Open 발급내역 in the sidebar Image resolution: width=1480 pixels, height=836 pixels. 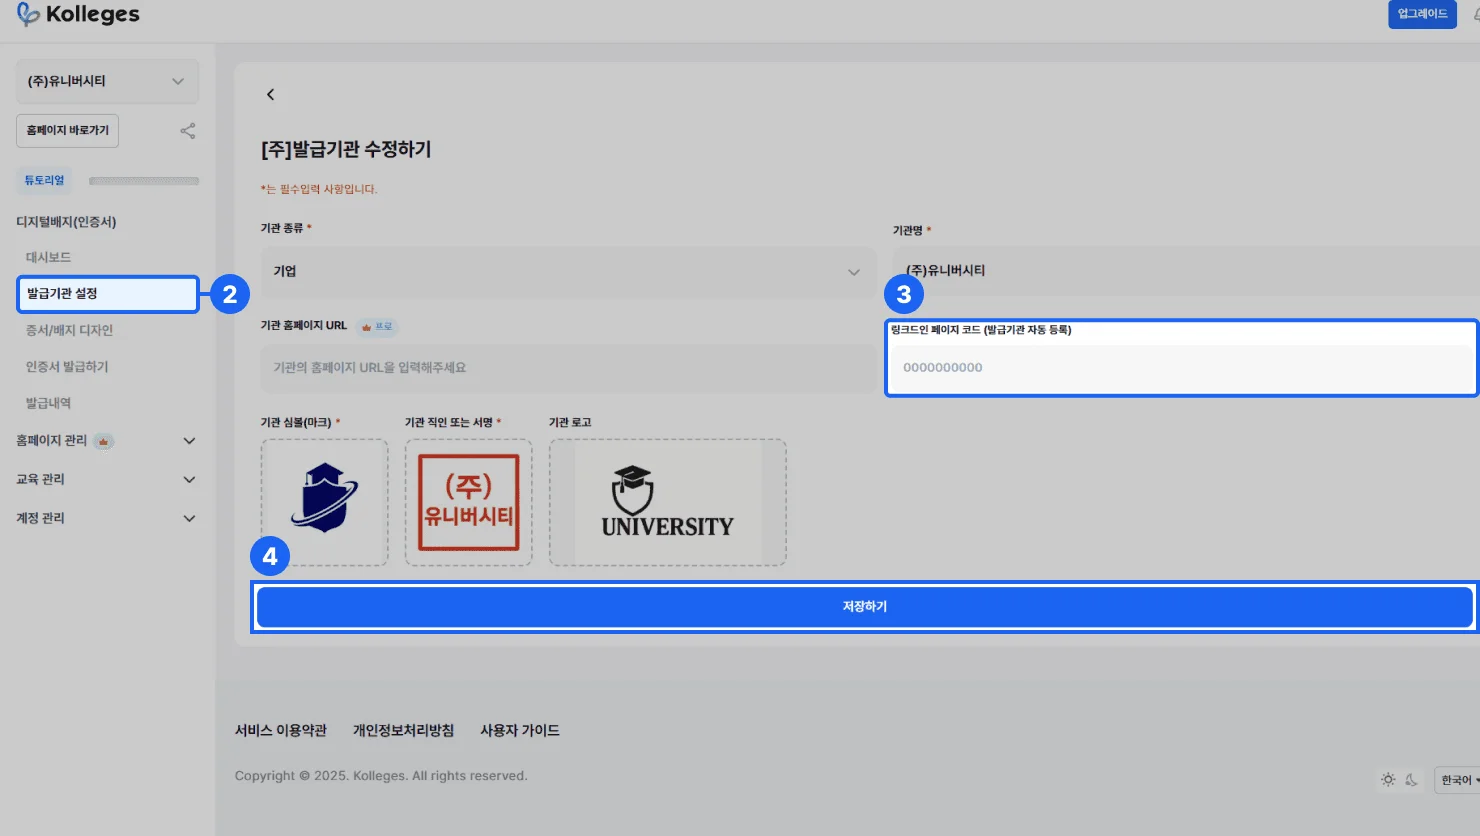pyautogui.click(x=48, y=403)
